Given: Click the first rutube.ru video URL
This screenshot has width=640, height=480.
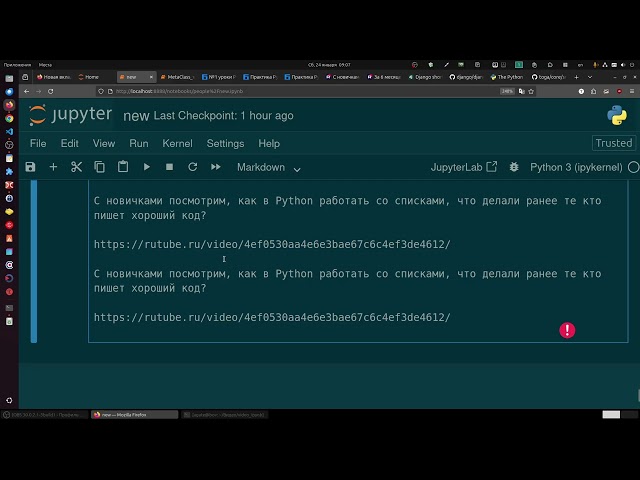Looking at the screenshot, I should coord(272,244).
